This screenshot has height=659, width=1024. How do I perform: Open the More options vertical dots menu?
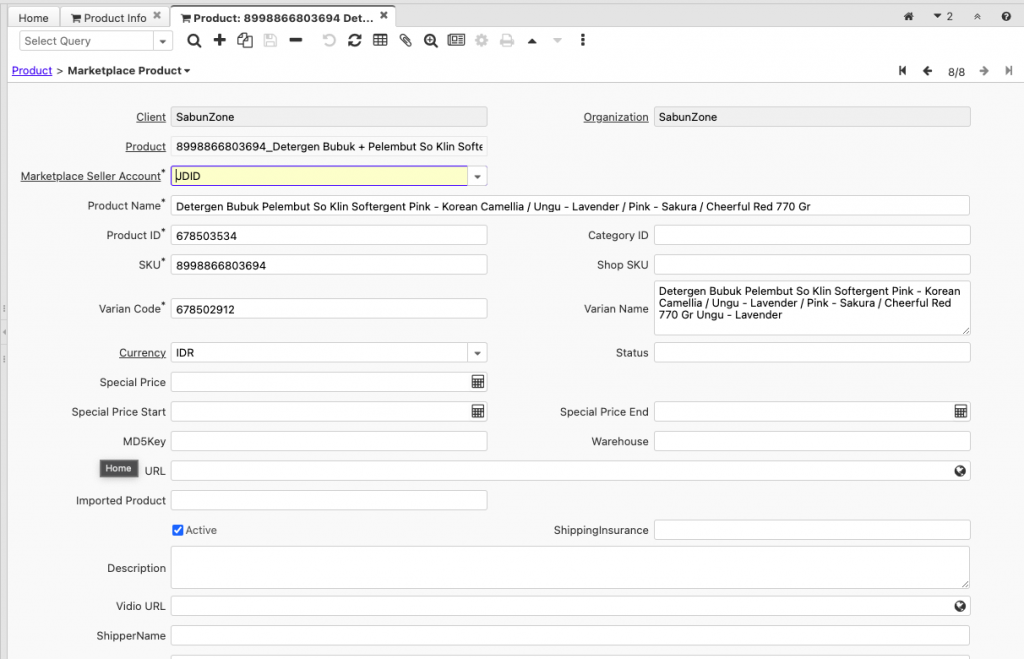pos(583,40)
